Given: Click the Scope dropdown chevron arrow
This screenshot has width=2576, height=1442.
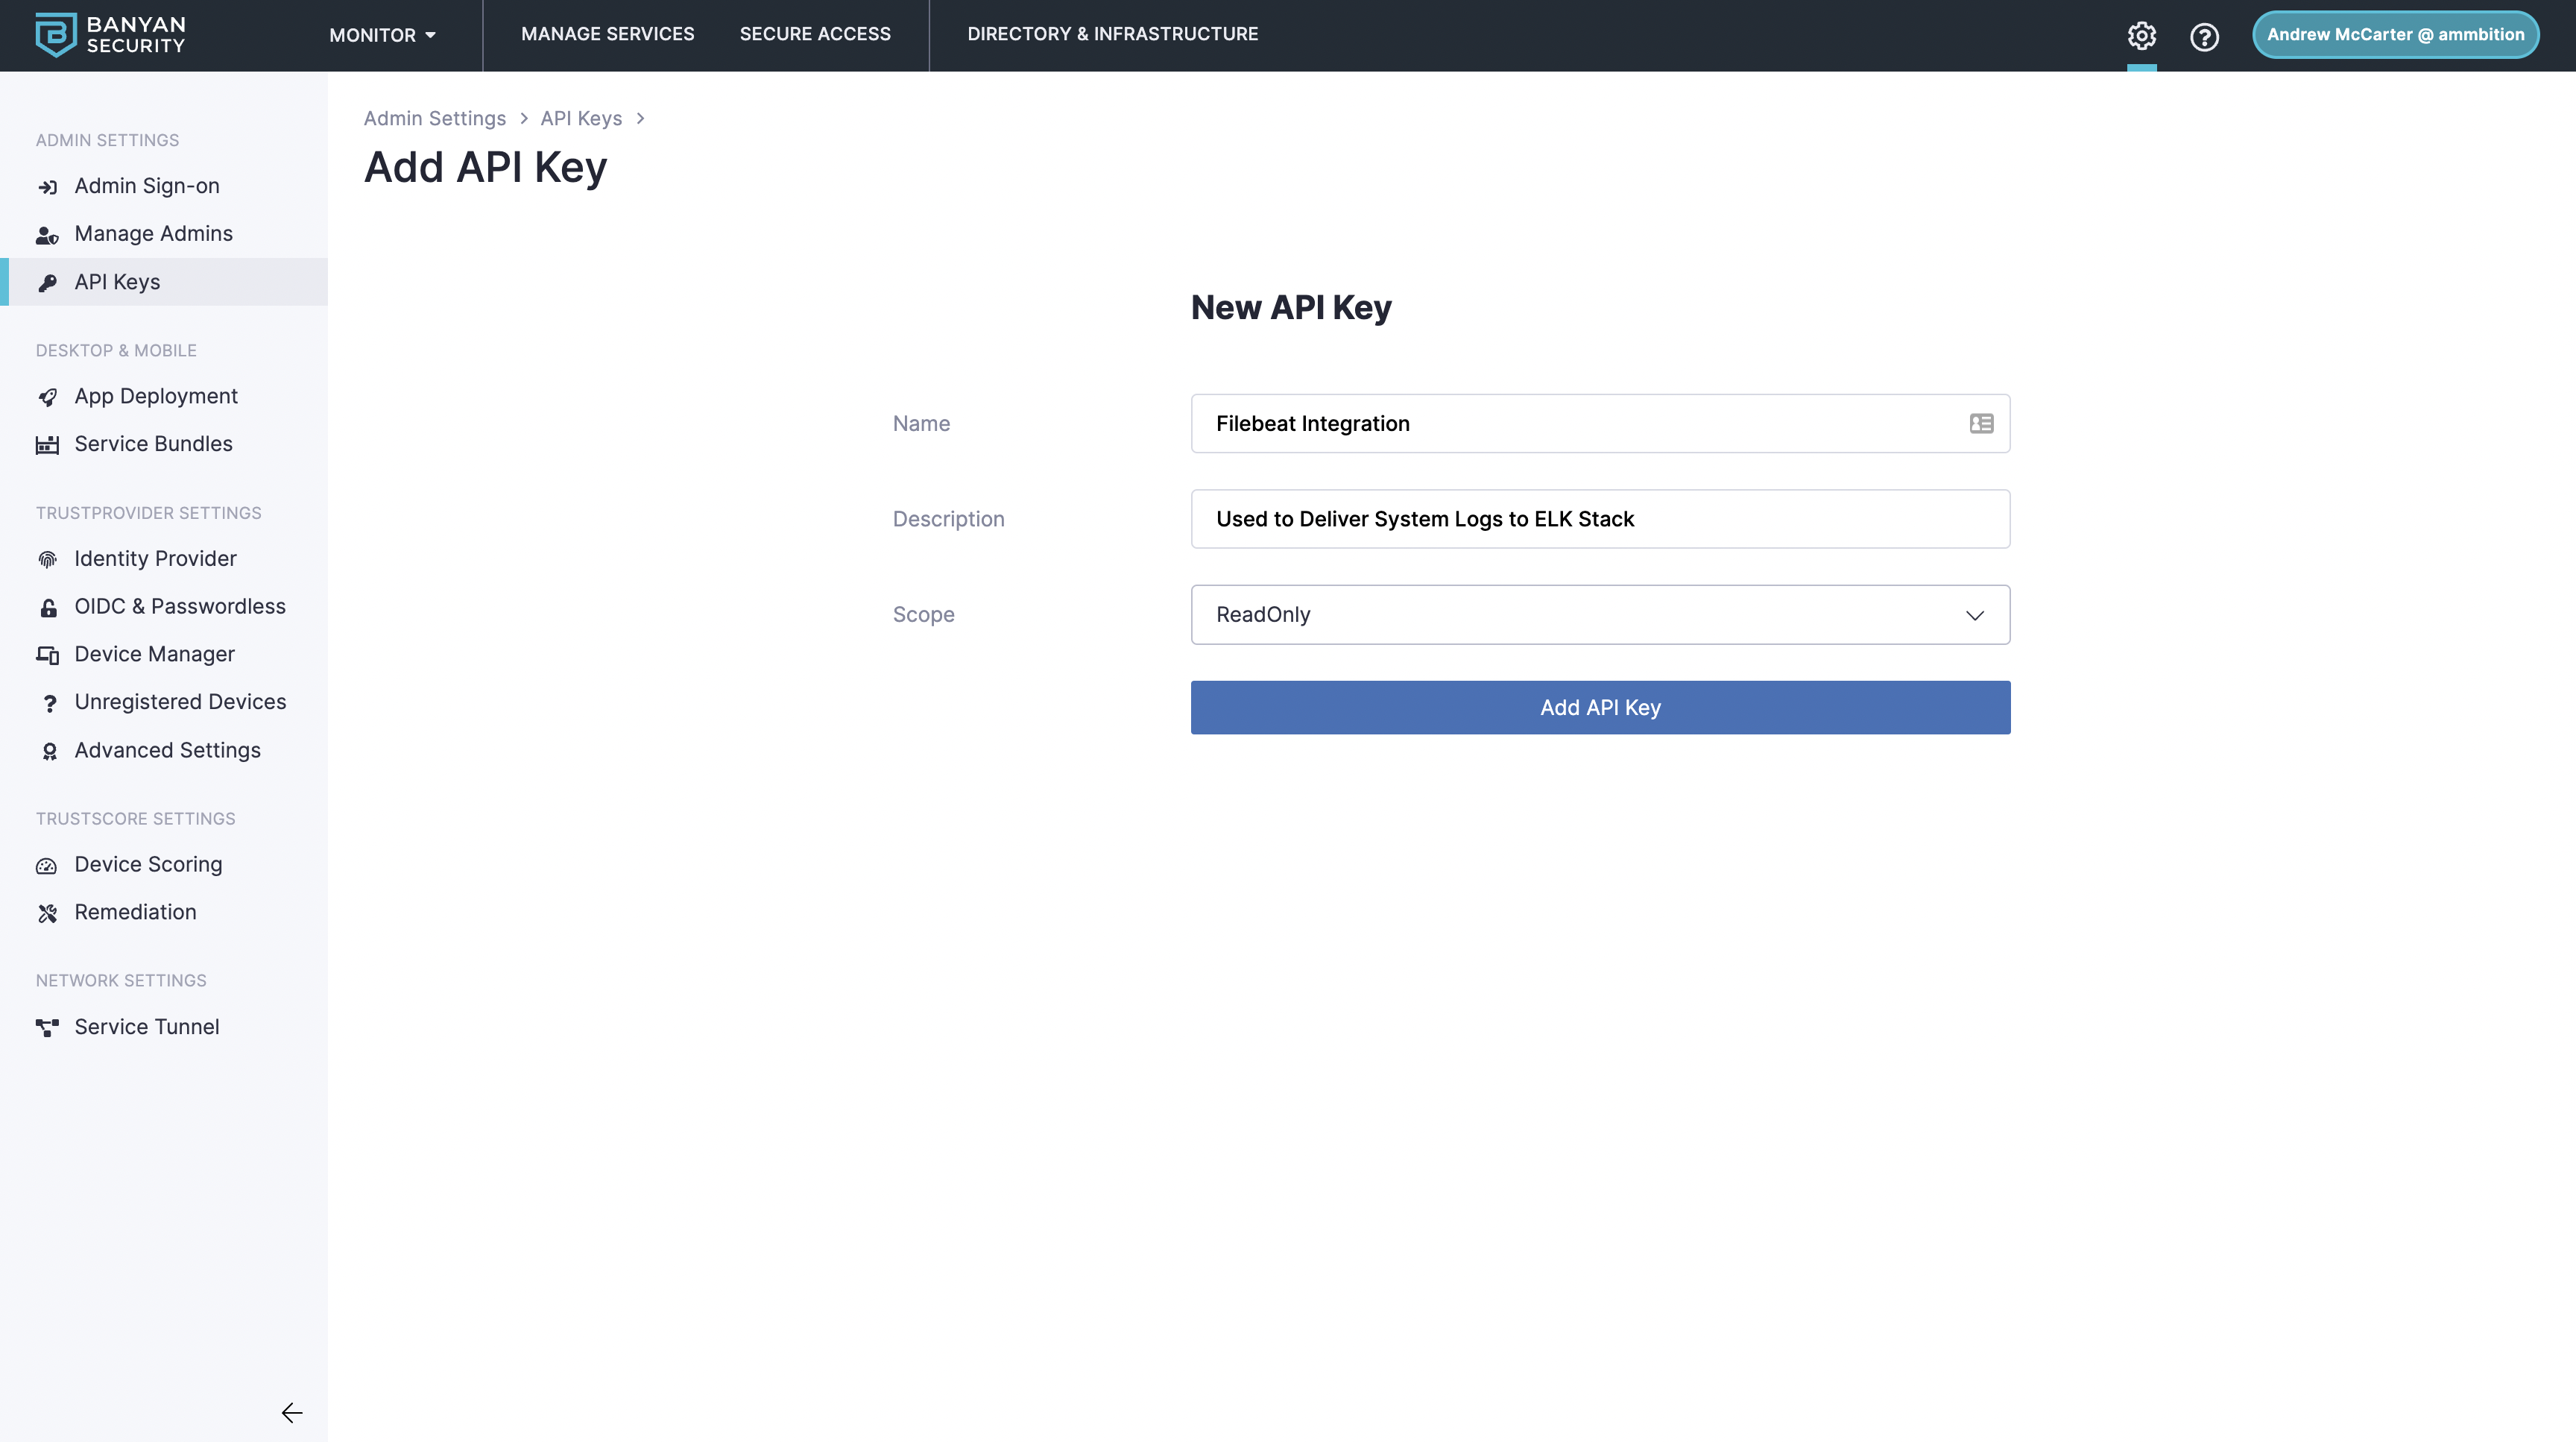Looking at the screenshot, I should (1974, 615).
